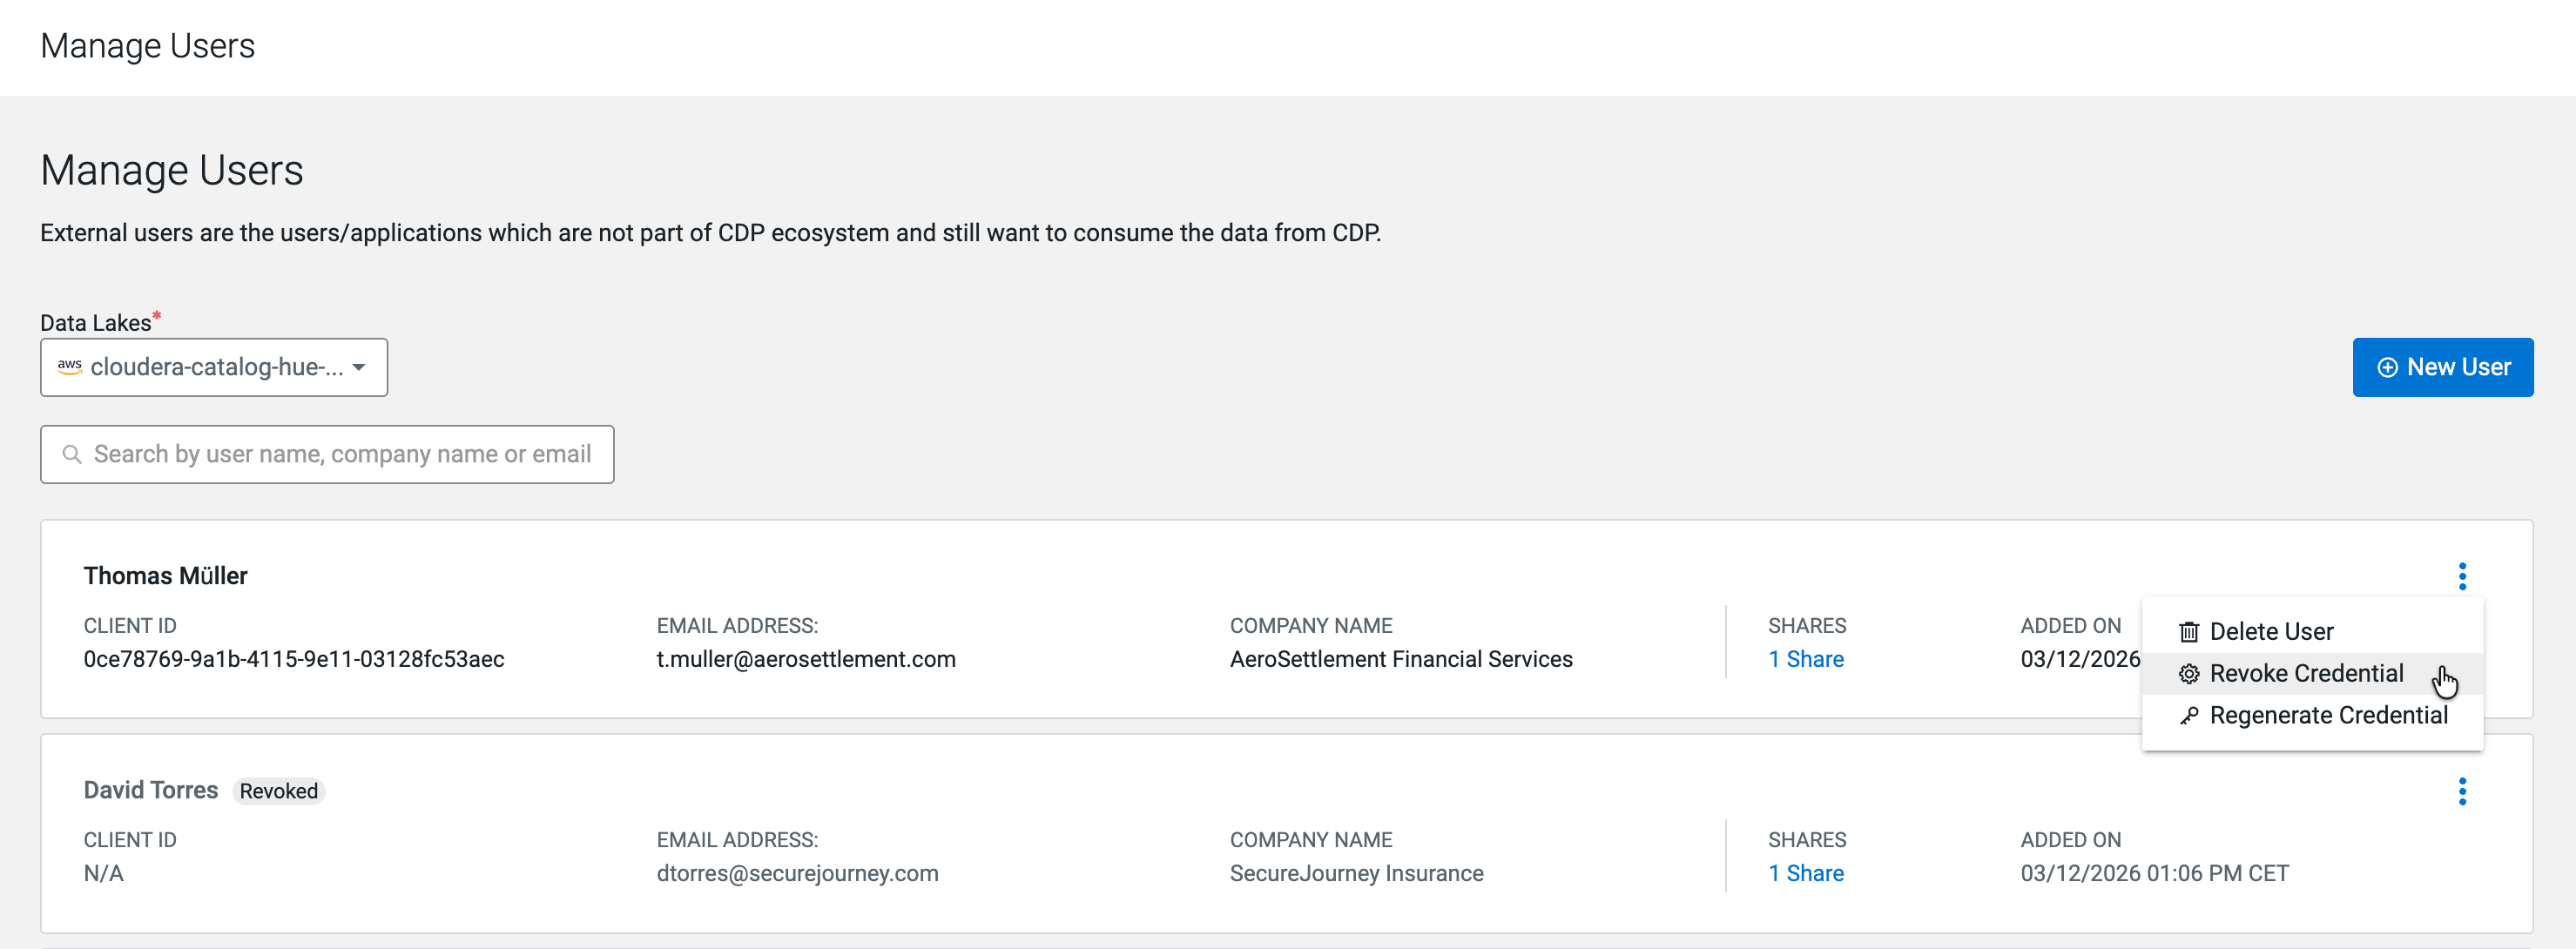The height and width of the screenshot is (949, 2576).
Task: Click the key icon beside Regenerate Credential
Action: click(2188, 716)
